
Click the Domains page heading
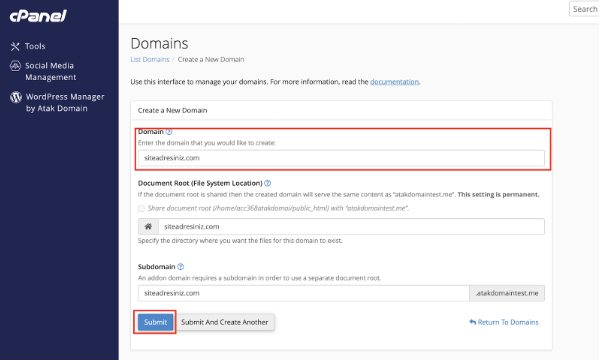coord(159,43)
